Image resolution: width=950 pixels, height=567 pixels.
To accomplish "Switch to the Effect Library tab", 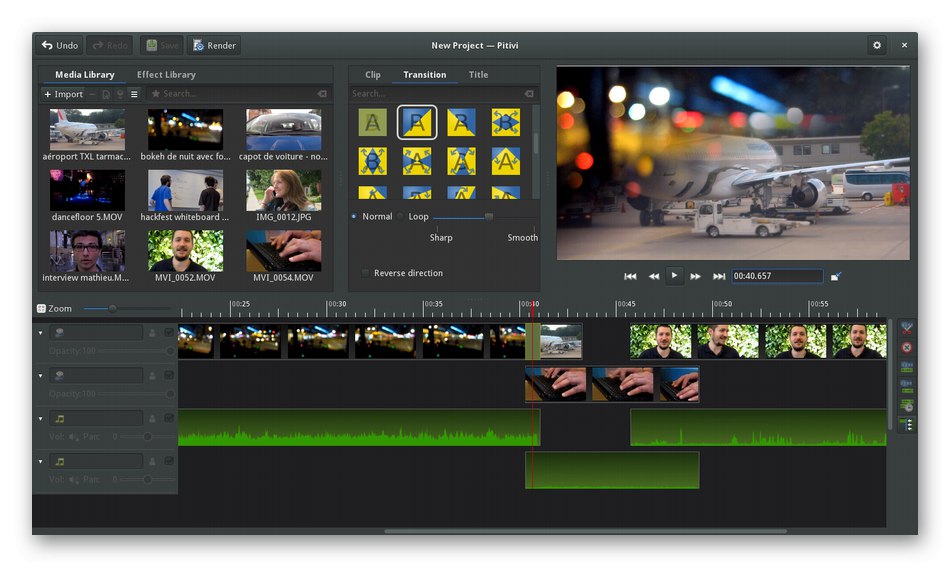I will pos(166,75).
